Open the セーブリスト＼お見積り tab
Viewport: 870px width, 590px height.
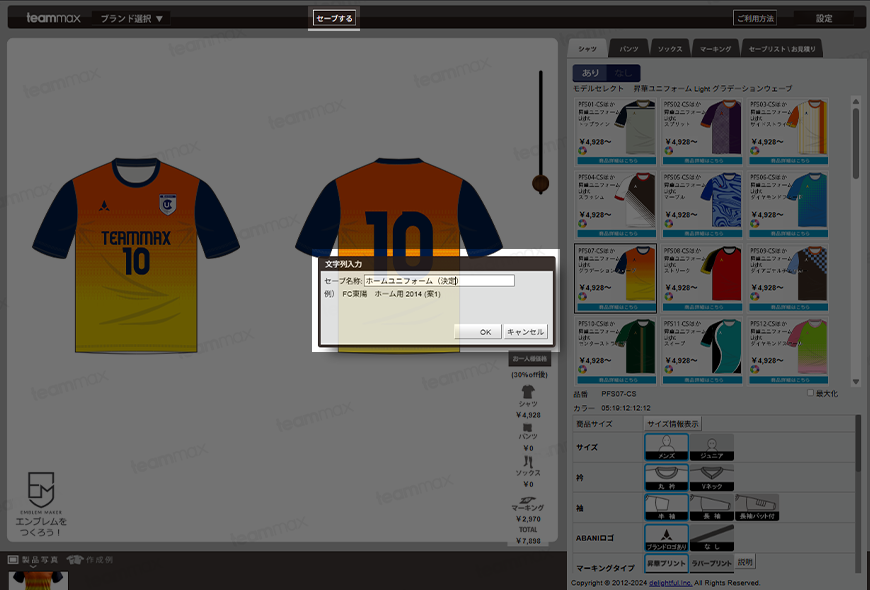pyautogui.click(x=782, y=49)
